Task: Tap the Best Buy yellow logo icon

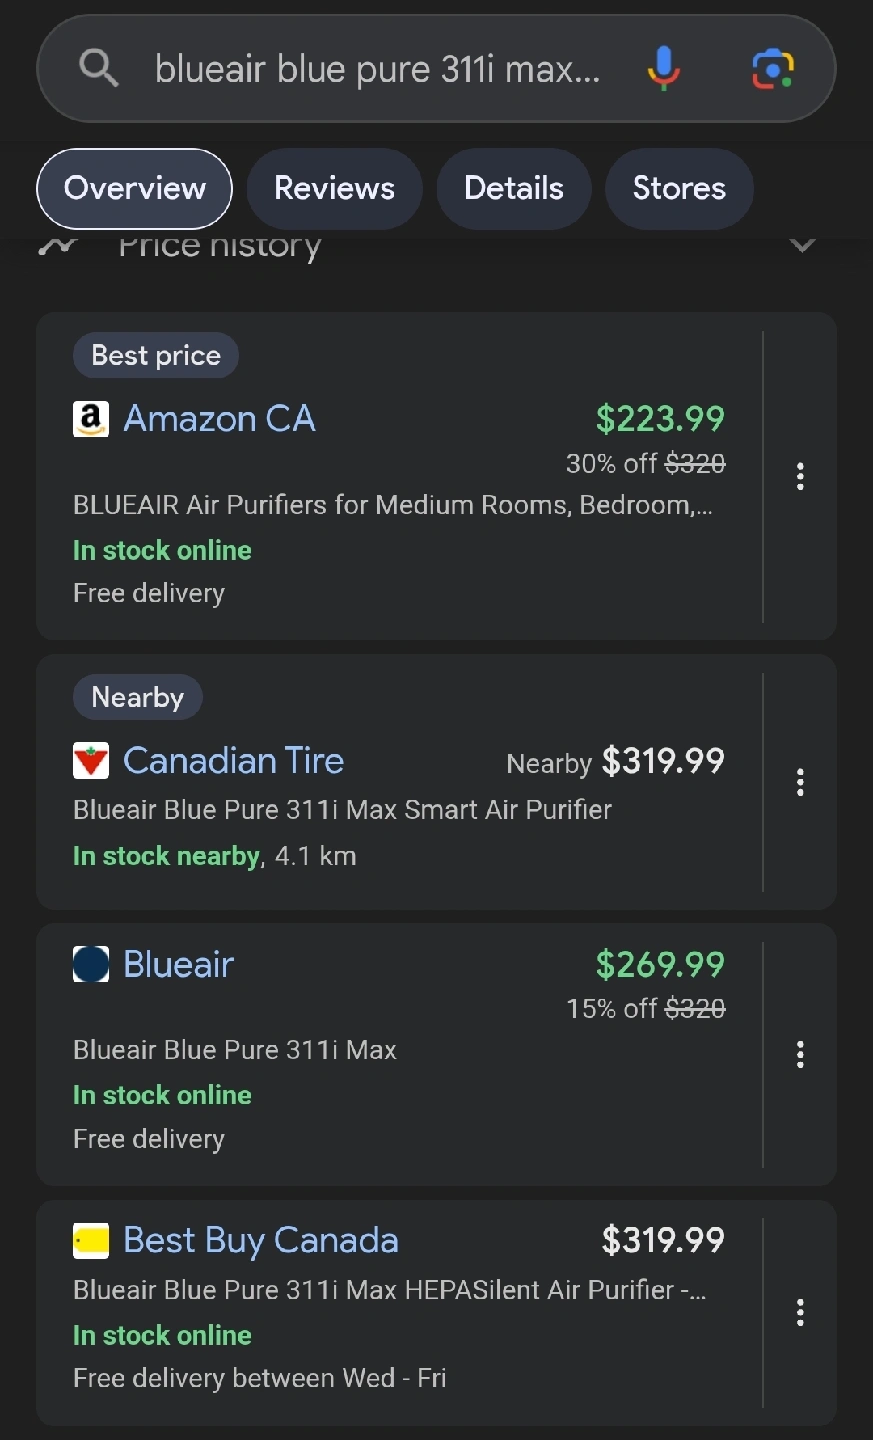Action: 91,1241
